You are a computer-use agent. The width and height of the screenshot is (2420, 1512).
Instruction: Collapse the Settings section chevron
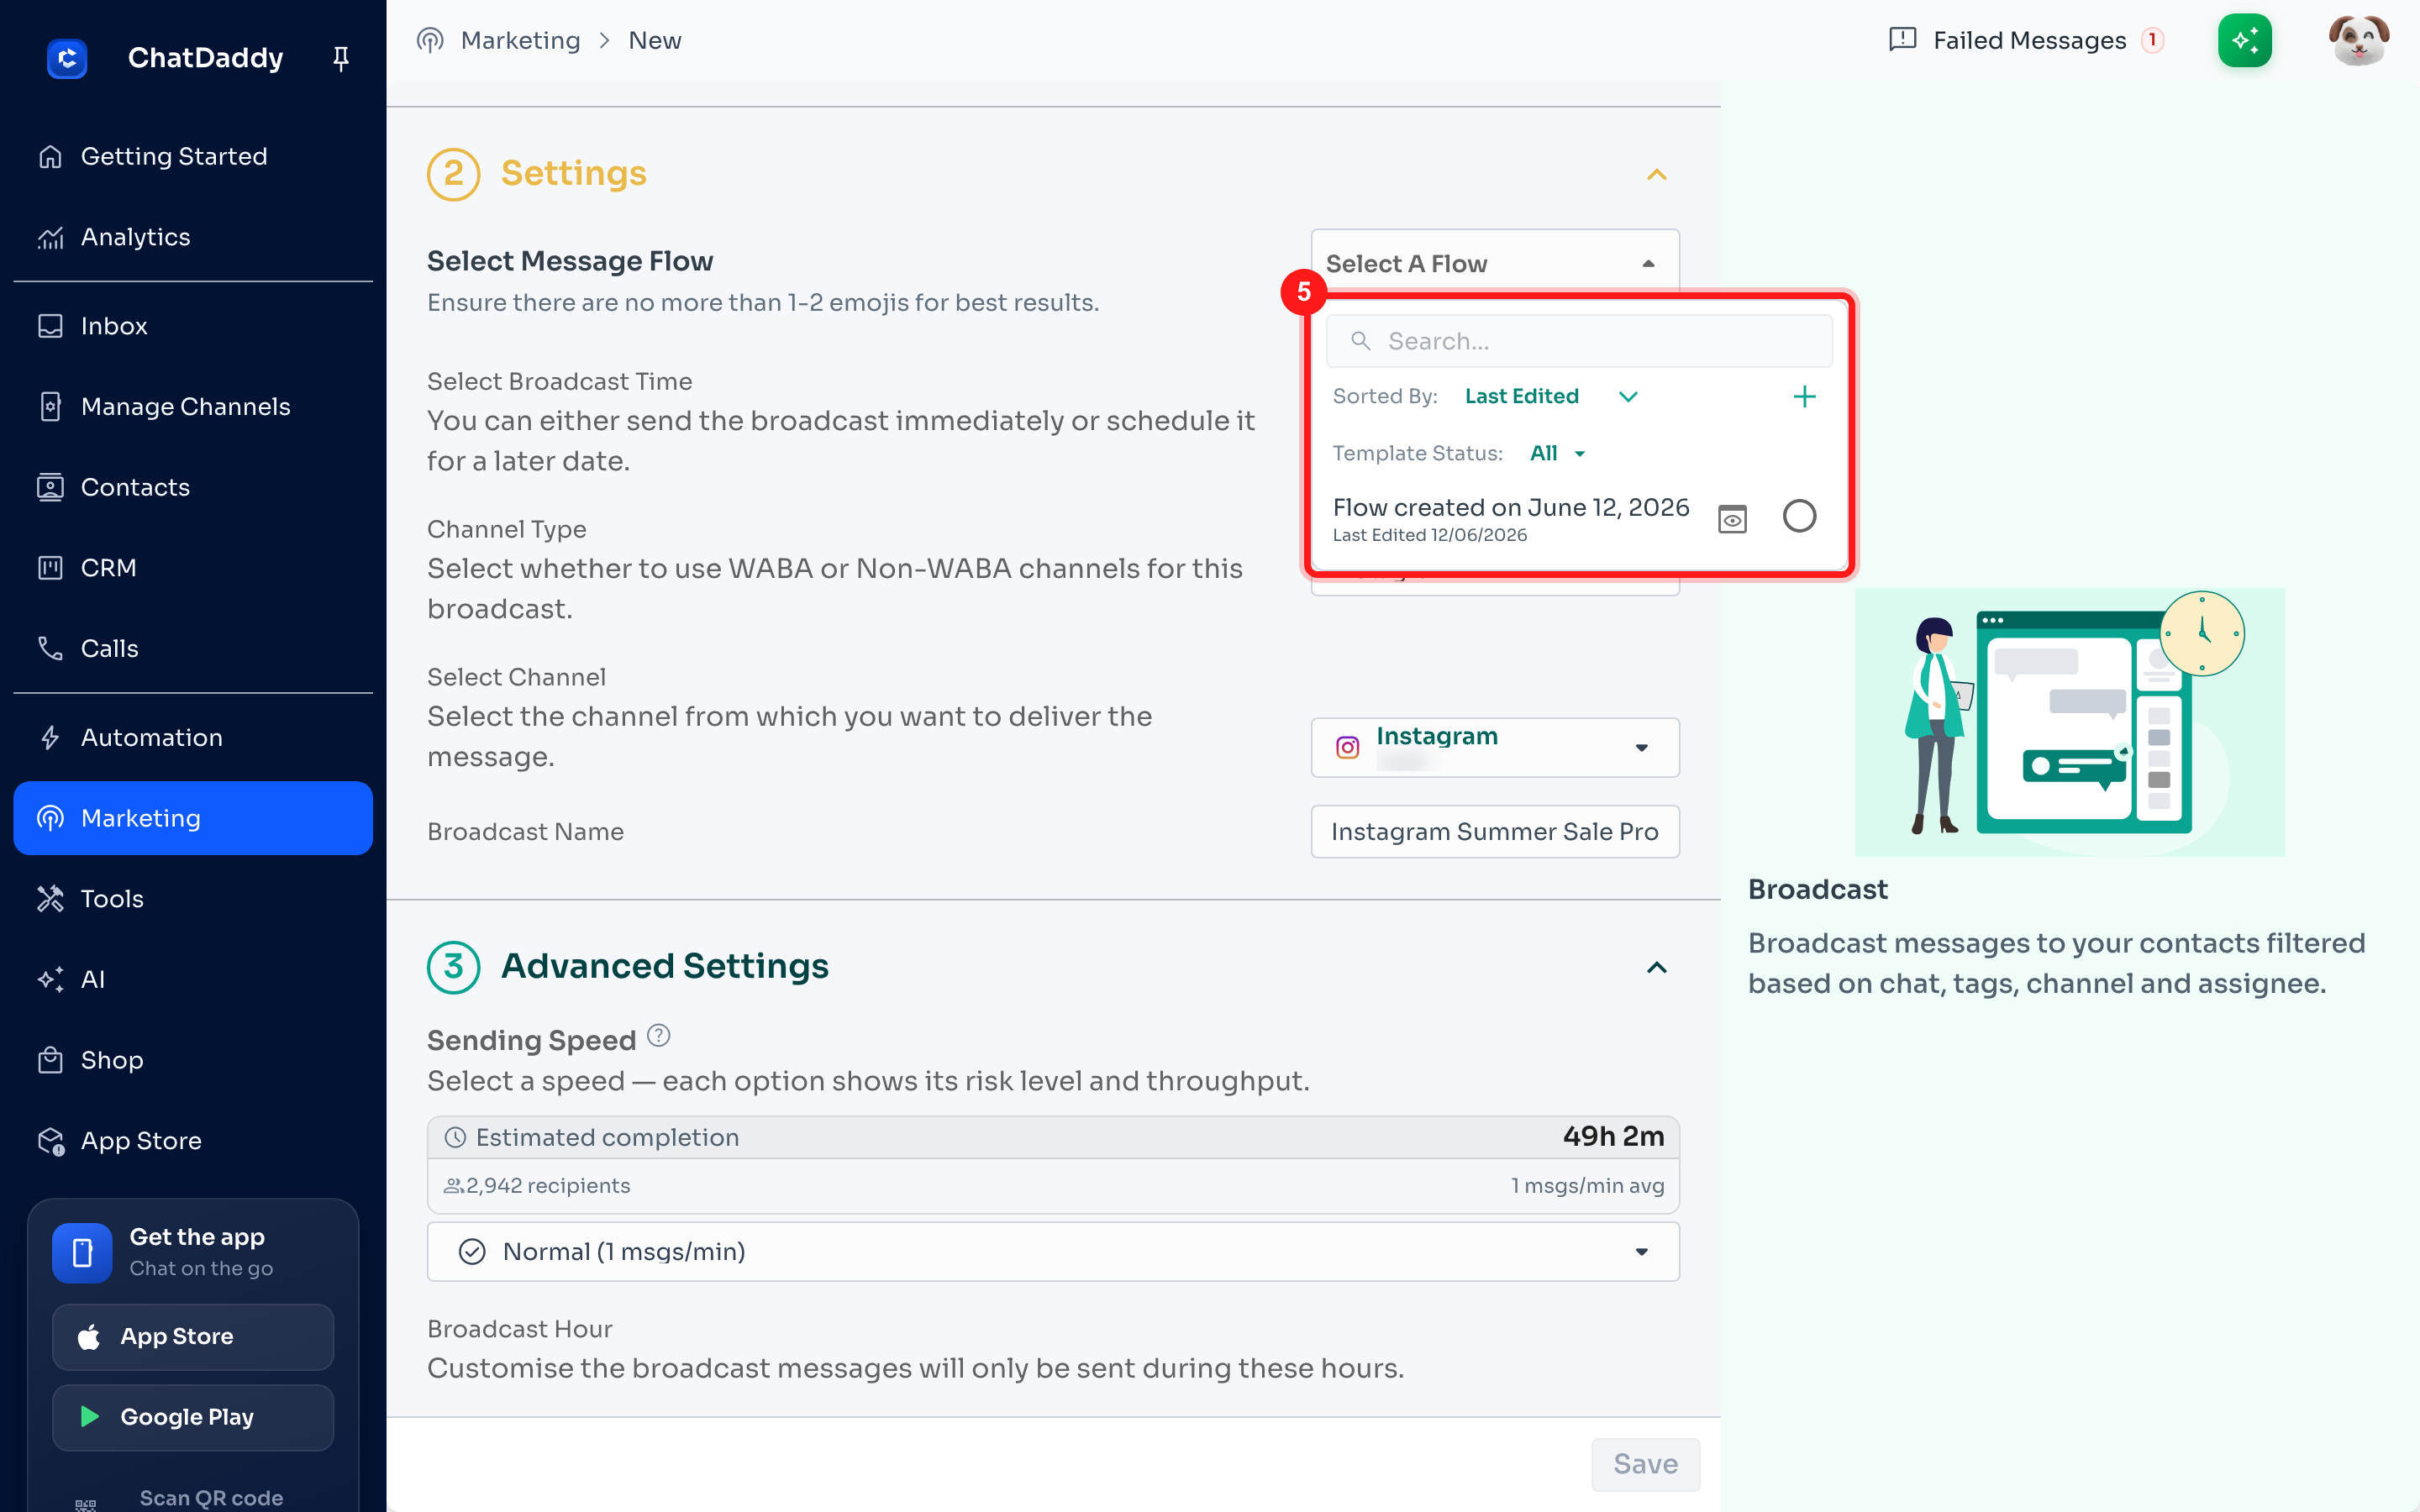pyautogui.click(x=1657, y=175)
